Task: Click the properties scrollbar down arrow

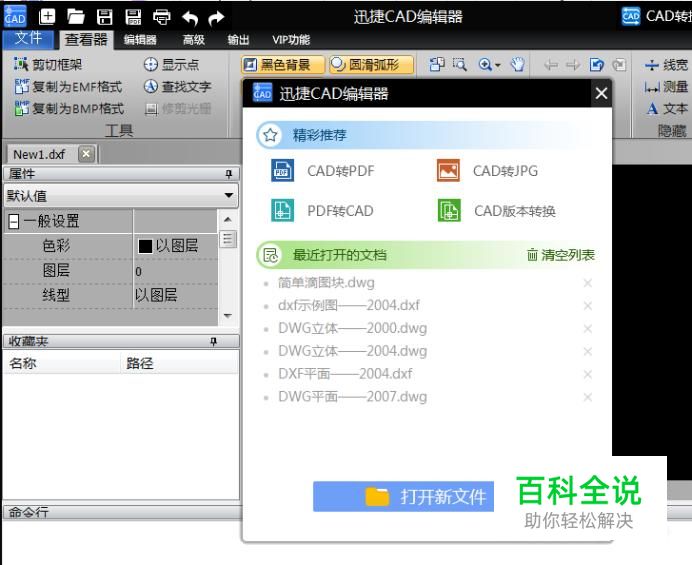Action: tap(228, 315)
